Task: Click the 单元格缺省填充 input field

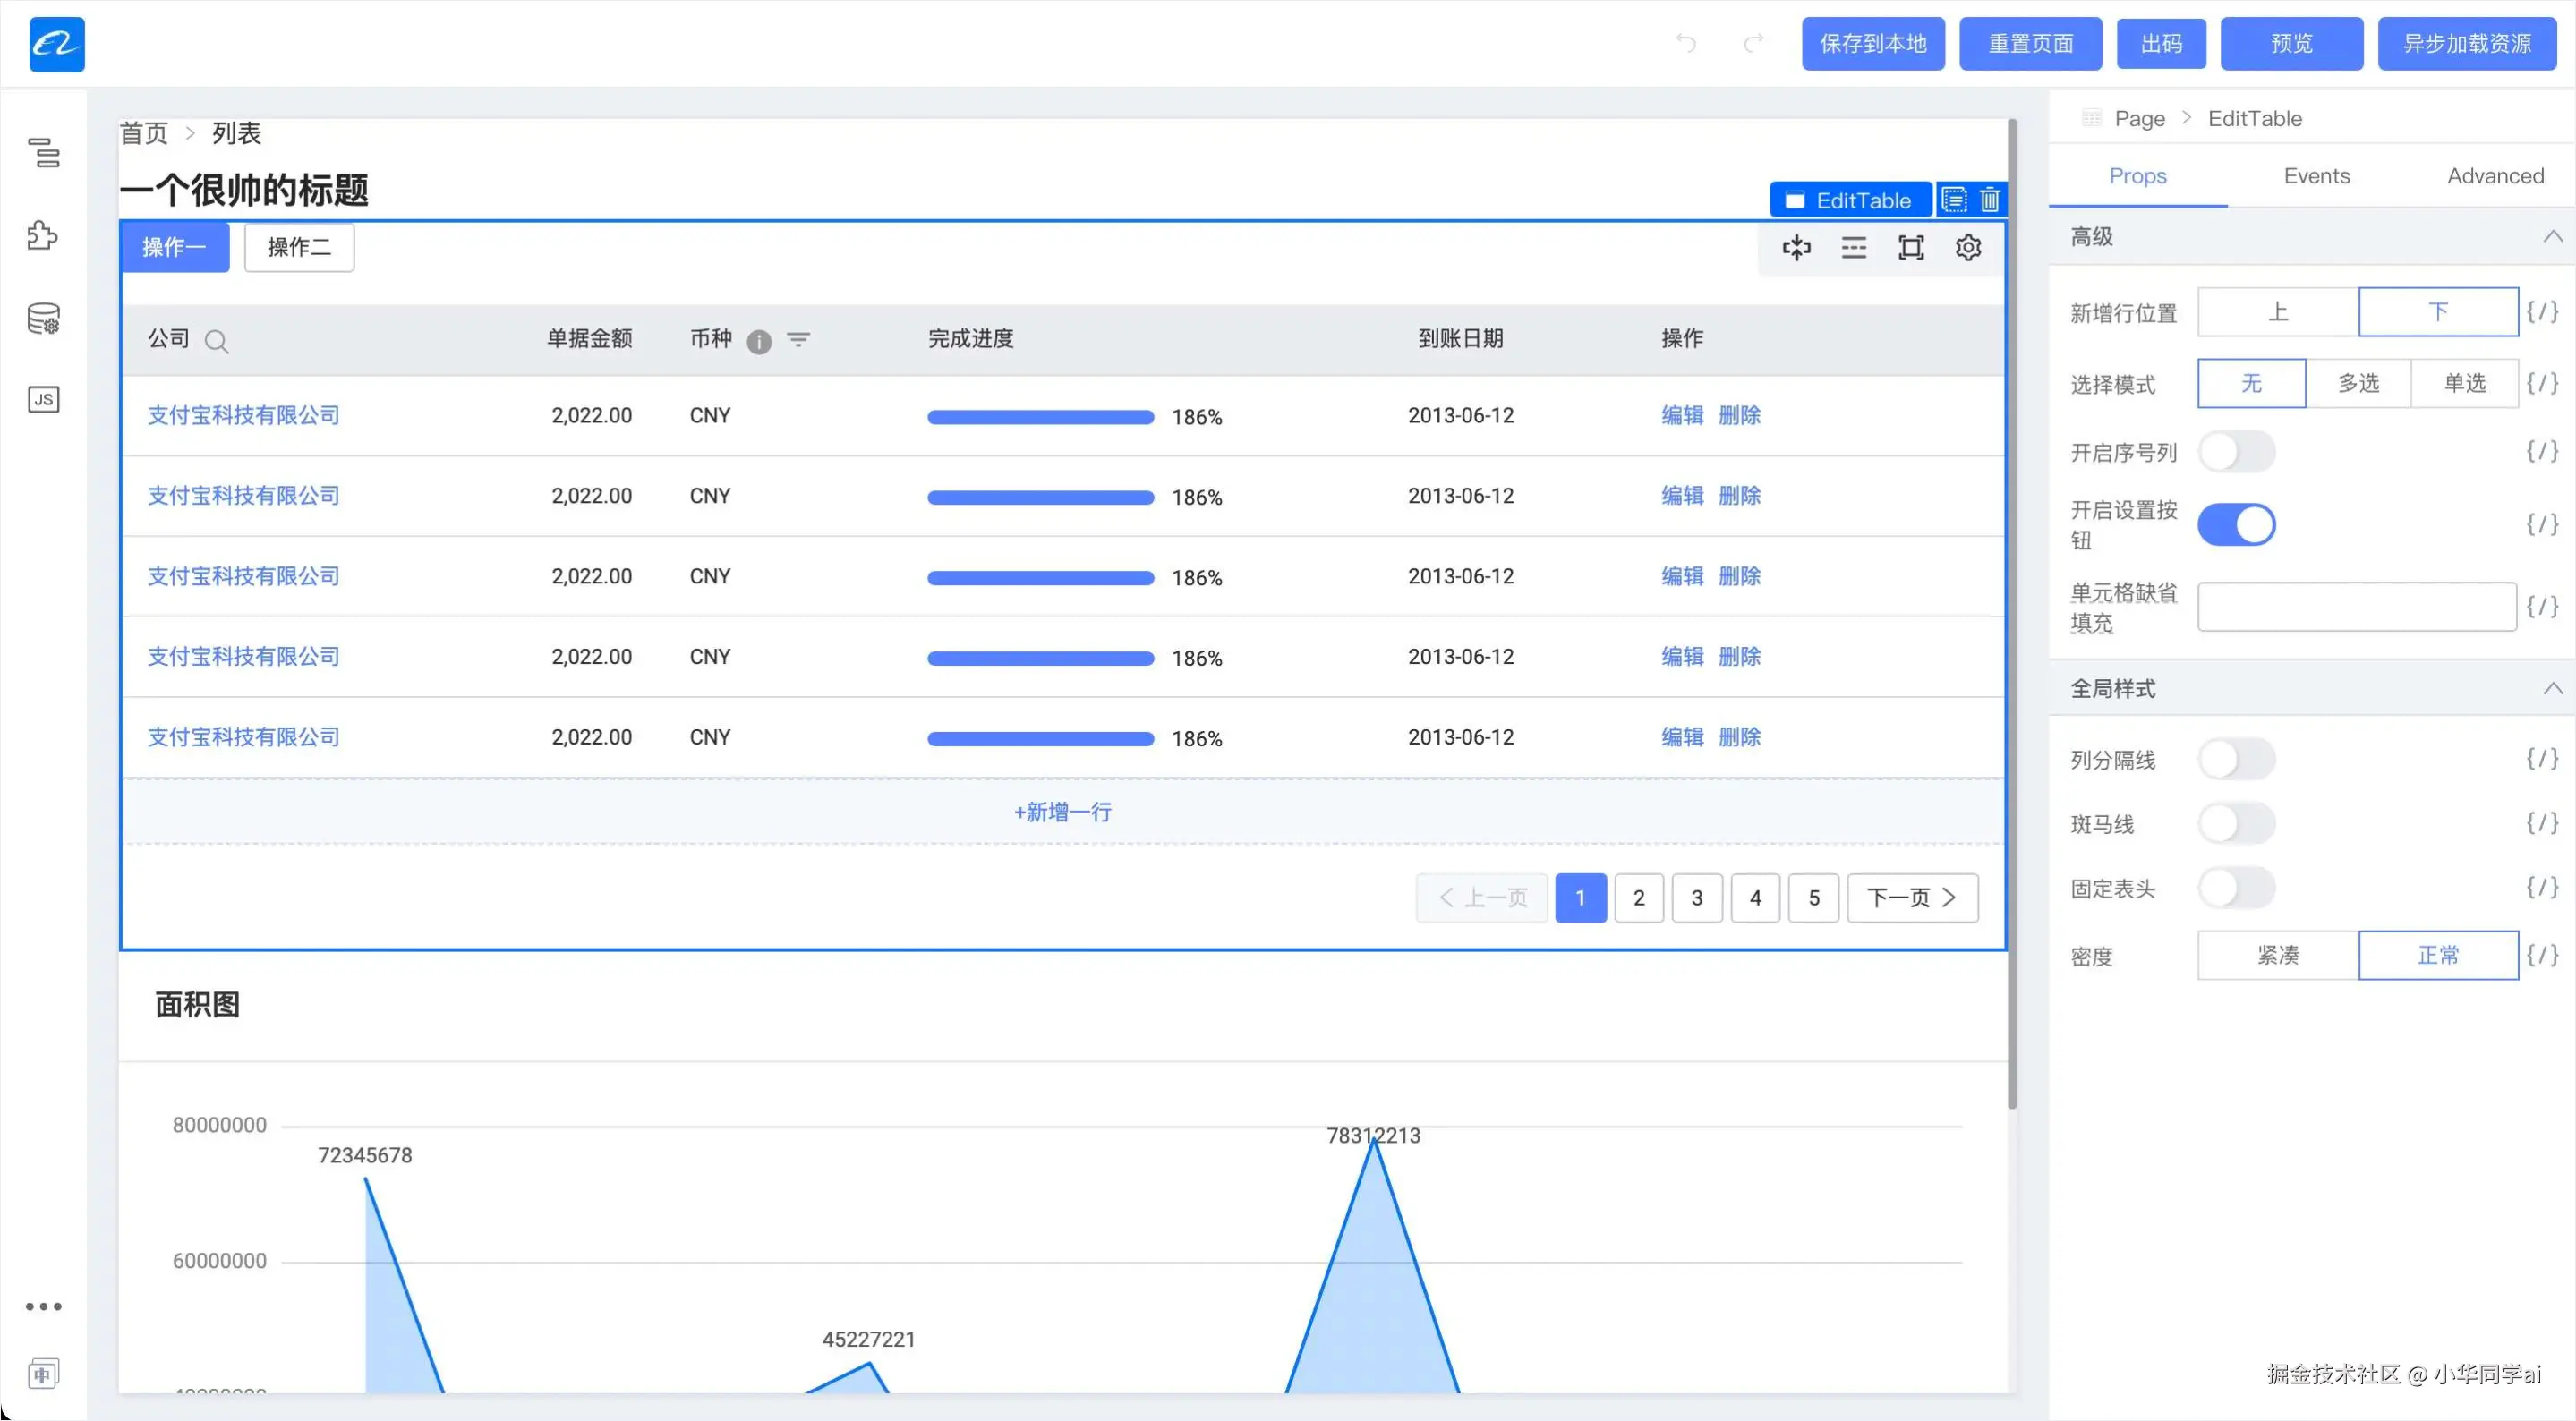Action: (2356, 607)
